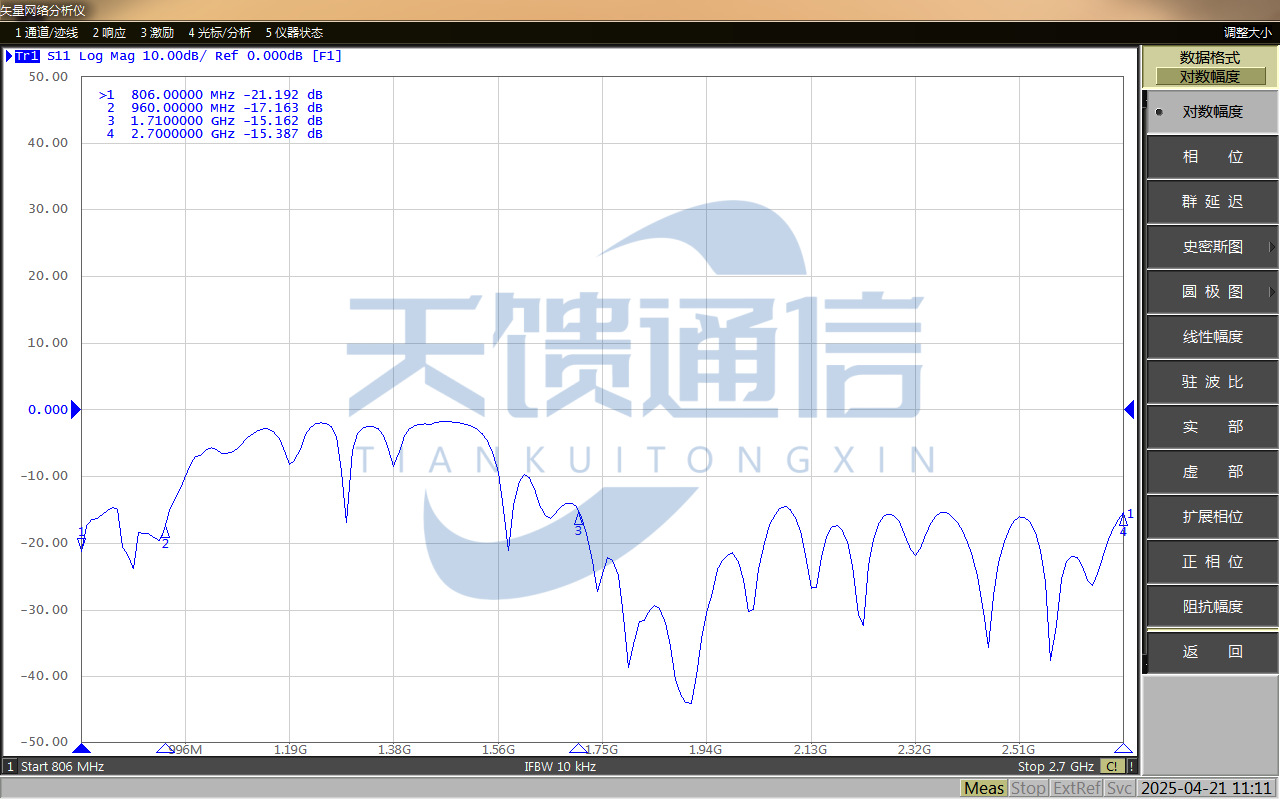This screenshot has height=800, width=1280.
Task: Select marker readout 2.7000000 GHz -15.387 dB
Action: coord(214,134)
